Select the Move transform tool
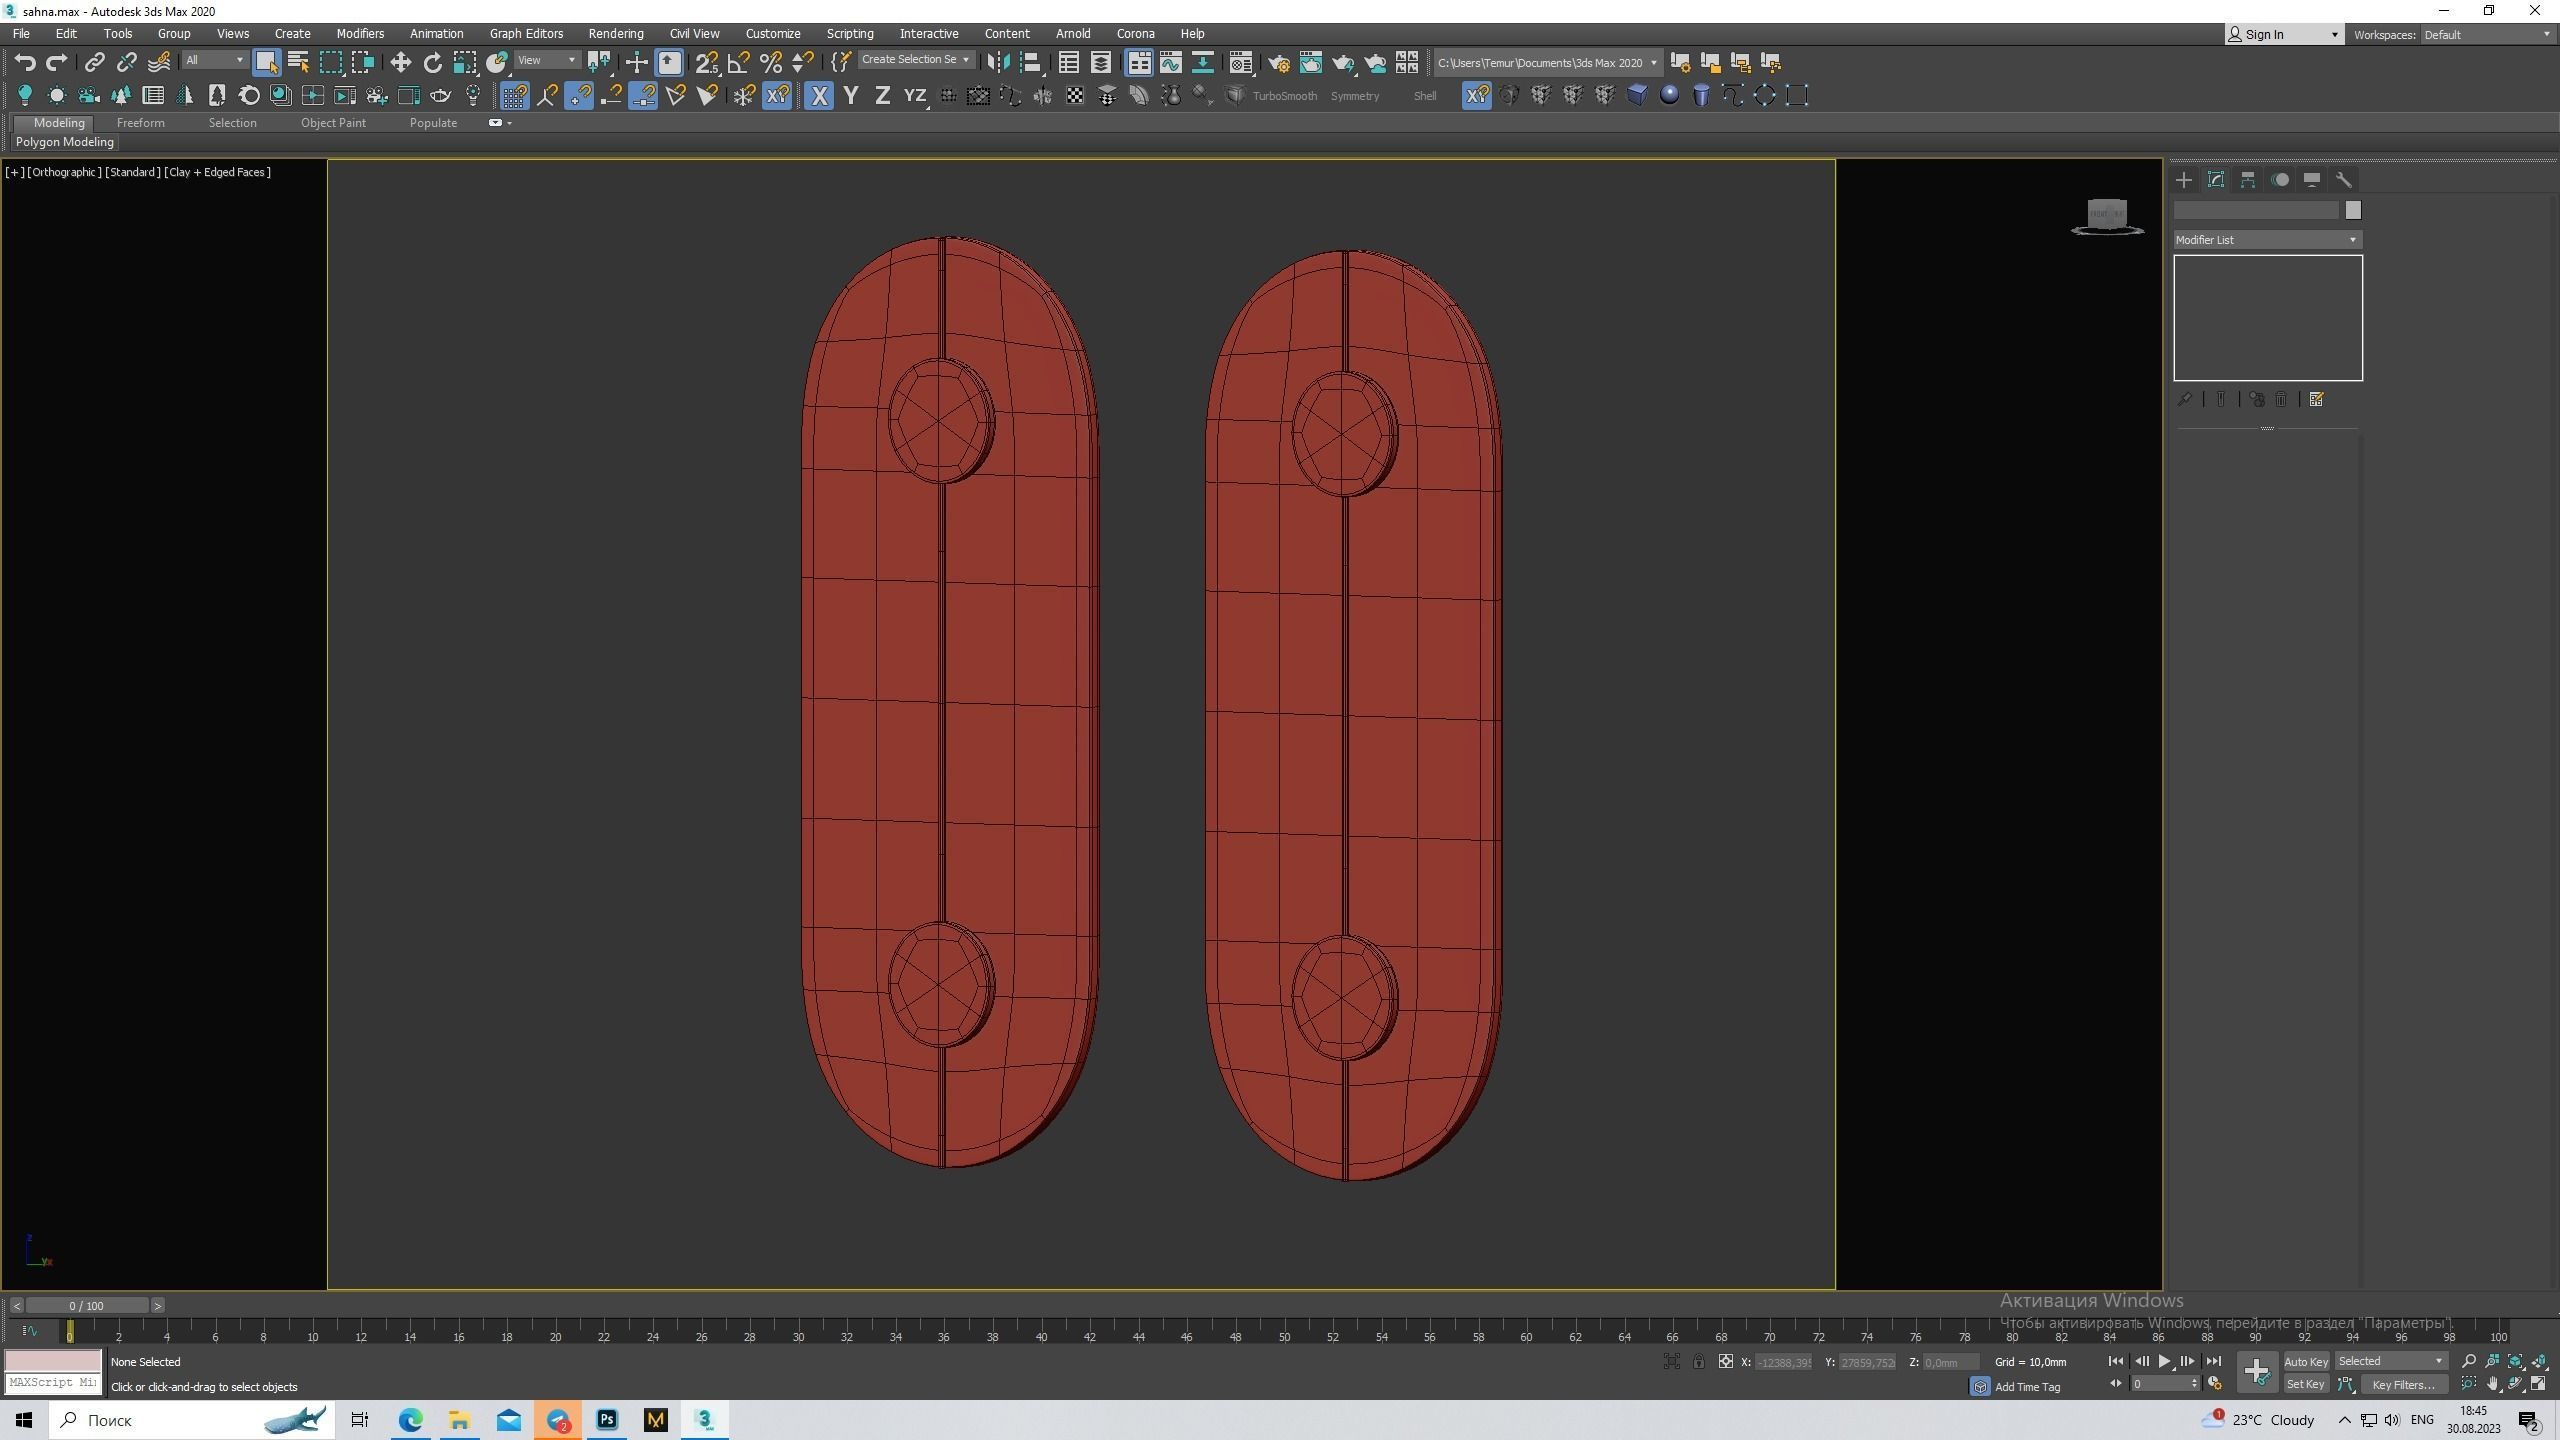Screen dimensions: 2560x1440 click(x=400, y=63)
